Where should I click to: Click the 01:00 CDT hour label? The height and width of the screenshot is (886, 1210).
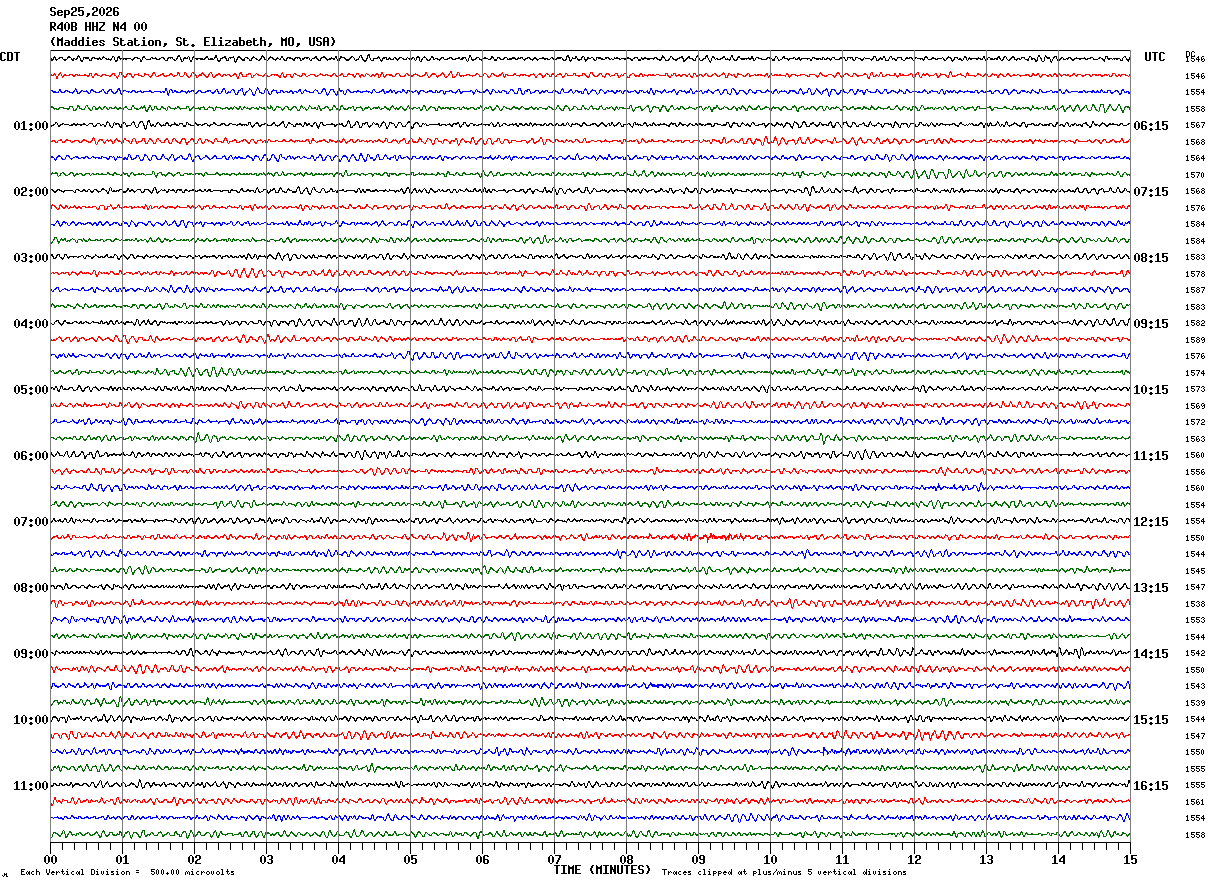click(31, 126)
